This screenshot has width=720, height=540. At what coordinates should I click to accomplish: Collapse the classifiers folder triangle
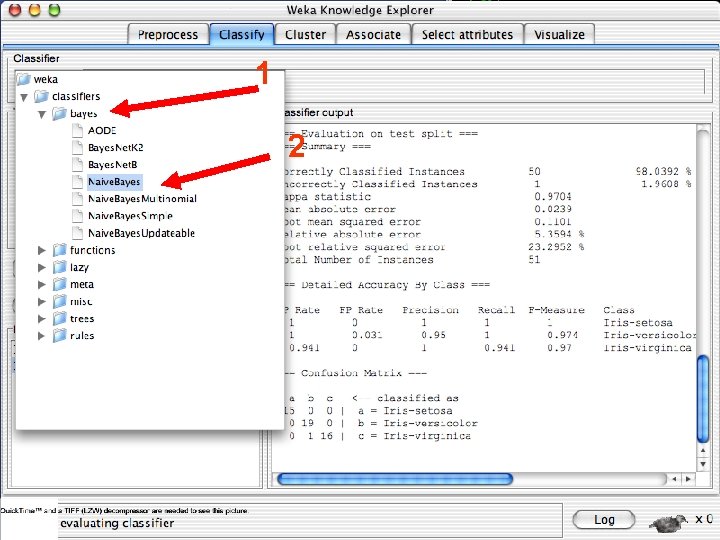point(24,97)
